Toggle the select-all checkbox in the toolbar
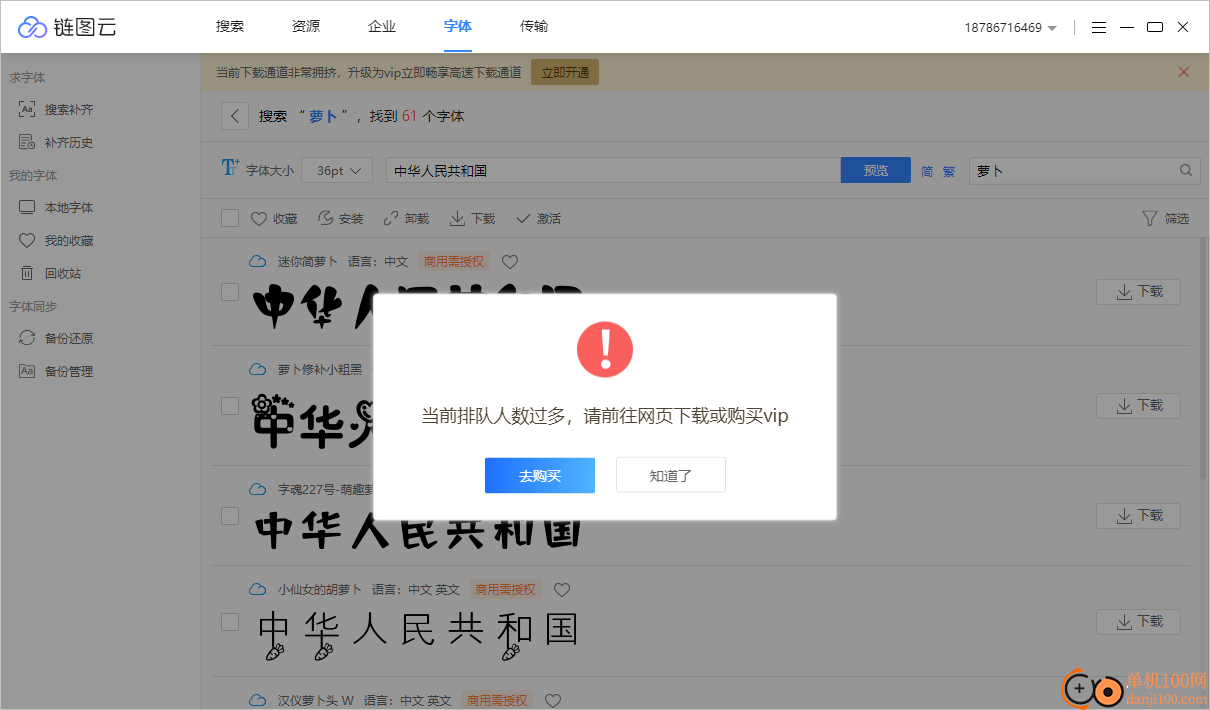This screenshot has height=710, width=1210. tap(230, 218)
